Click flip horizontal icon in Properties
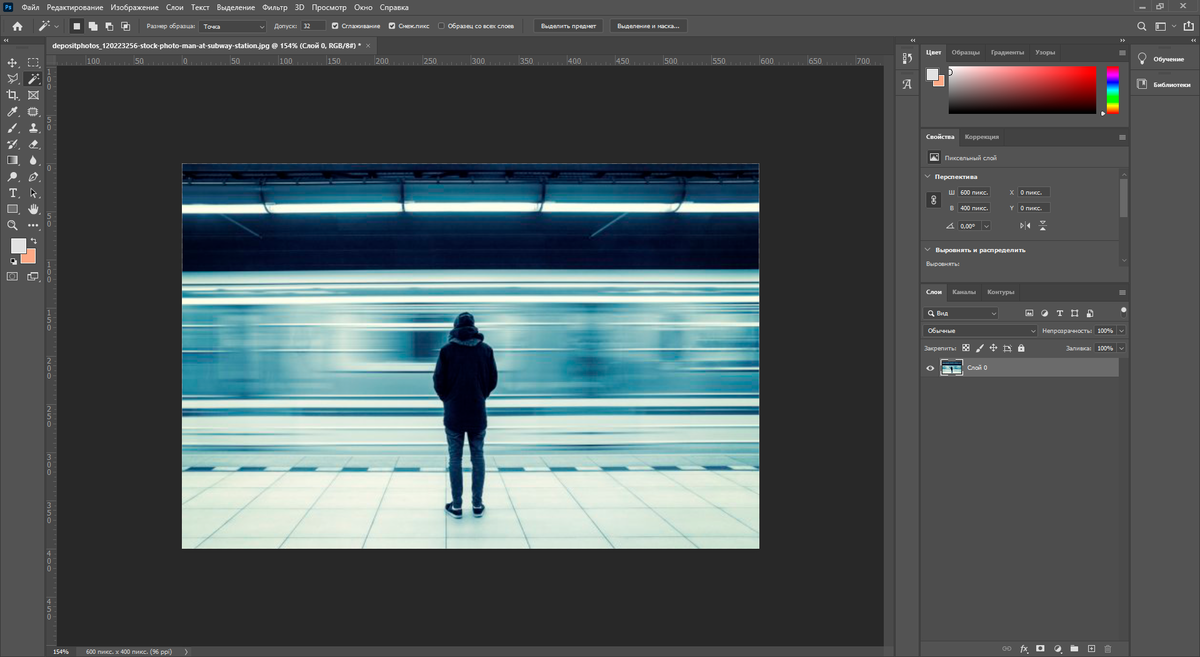Image resolution: width=1200 pixels, height=657 pixels. [1024, 226]
